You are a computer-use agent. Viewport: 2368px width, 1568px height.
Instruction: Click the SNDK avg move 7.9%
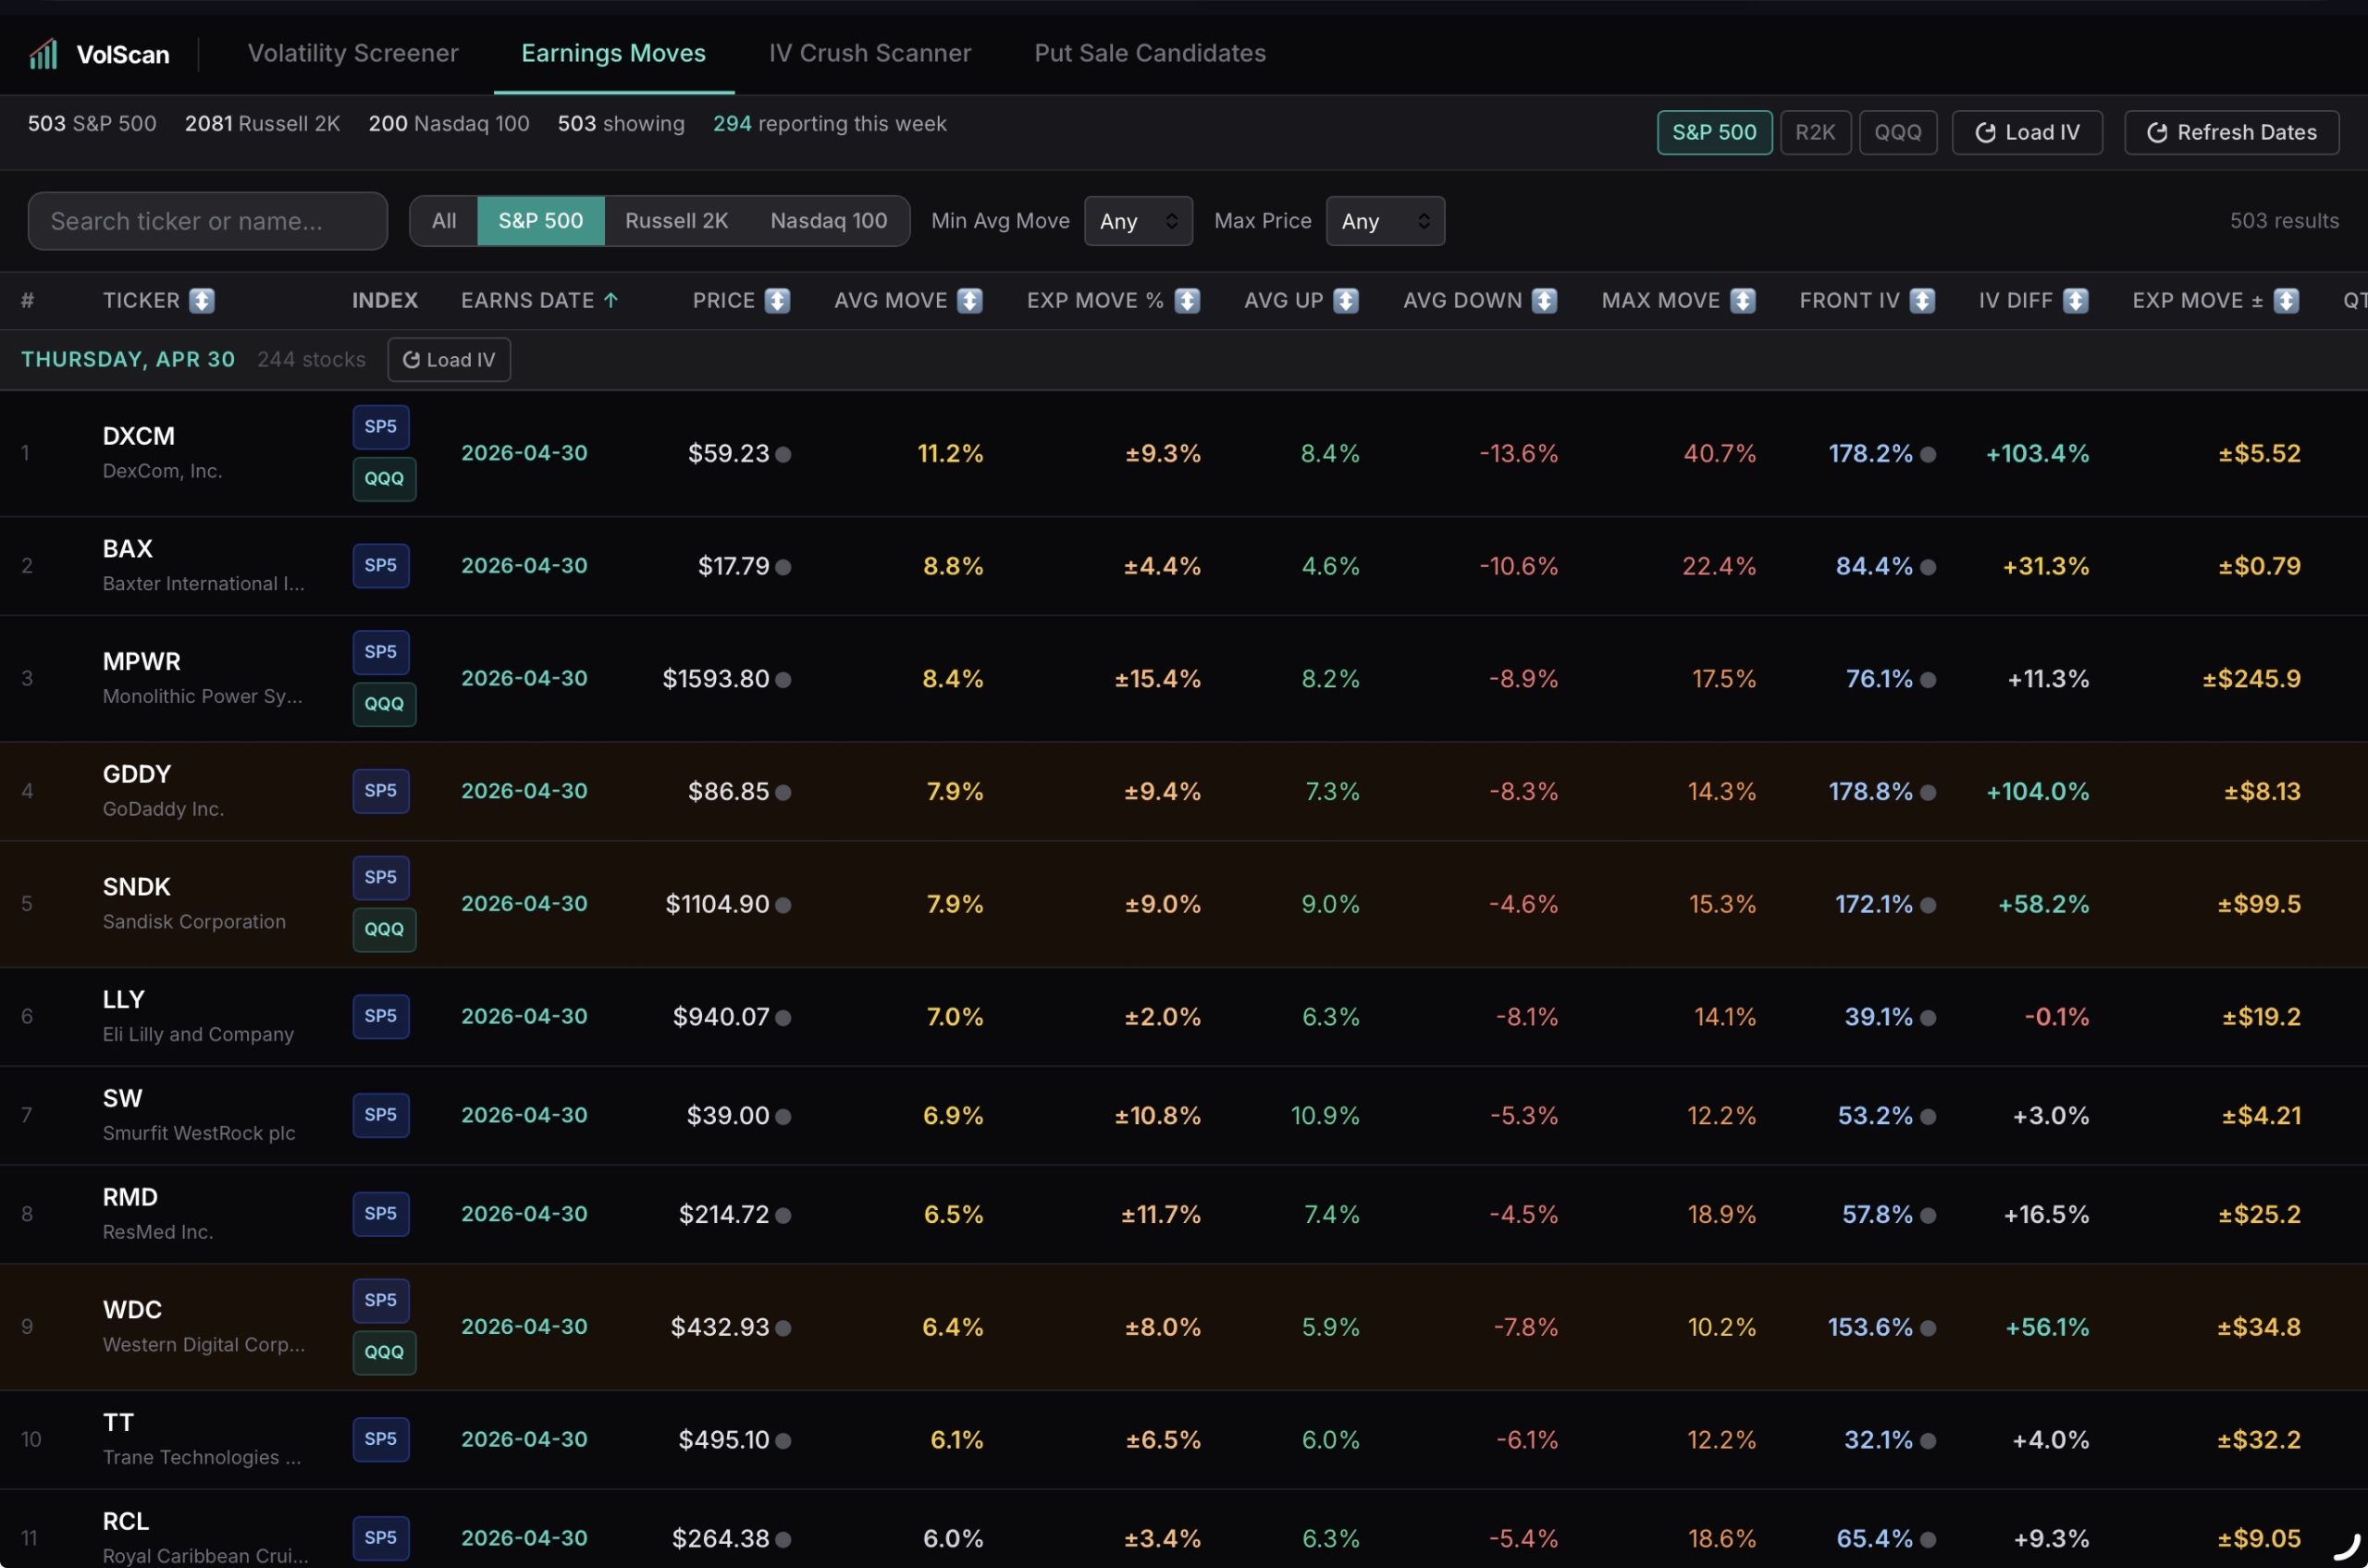pos(954,905)
